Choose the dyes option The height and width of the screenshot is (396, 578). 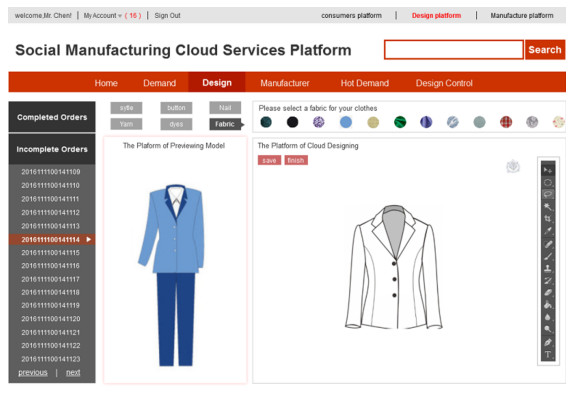tap(176, 124)
